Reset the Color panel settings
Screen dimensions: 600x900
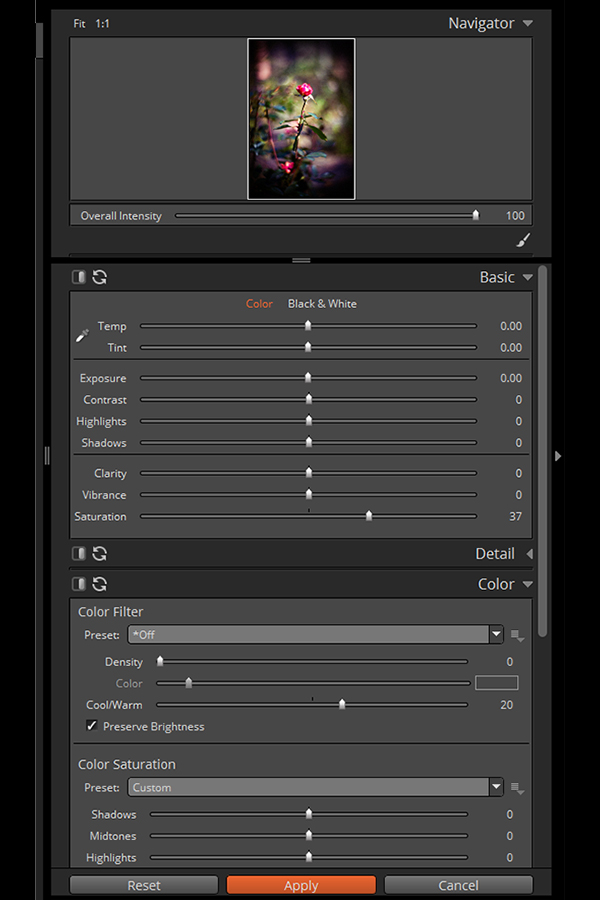(x=99, y=584)
